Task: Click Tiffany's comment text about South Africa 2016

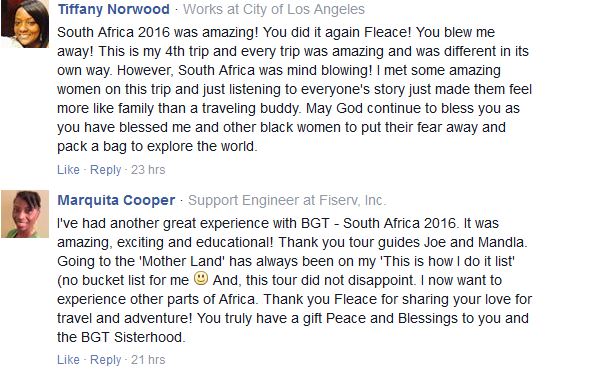Action: pos(294,89)
